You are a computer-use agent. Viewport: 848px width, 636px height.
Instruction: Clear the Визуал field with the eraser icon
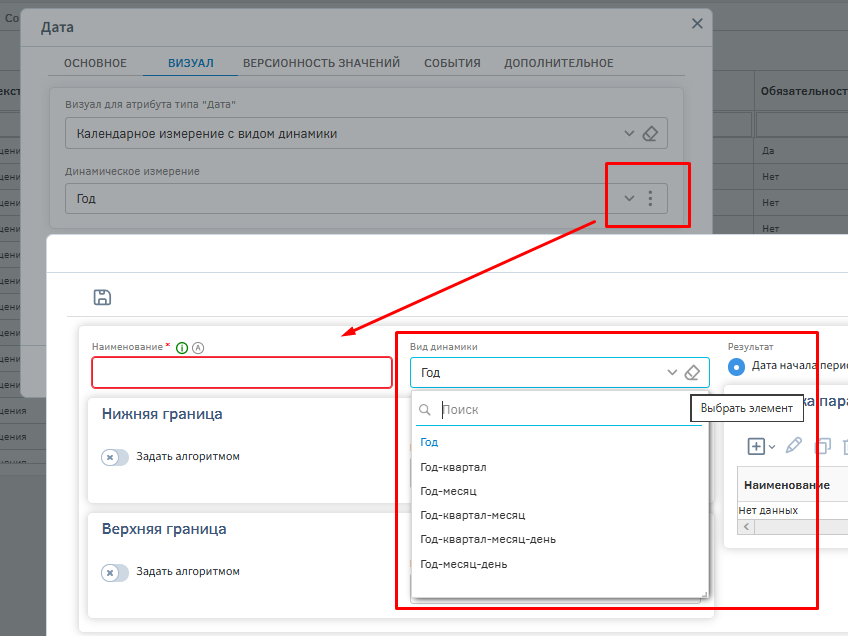point(650,133)
